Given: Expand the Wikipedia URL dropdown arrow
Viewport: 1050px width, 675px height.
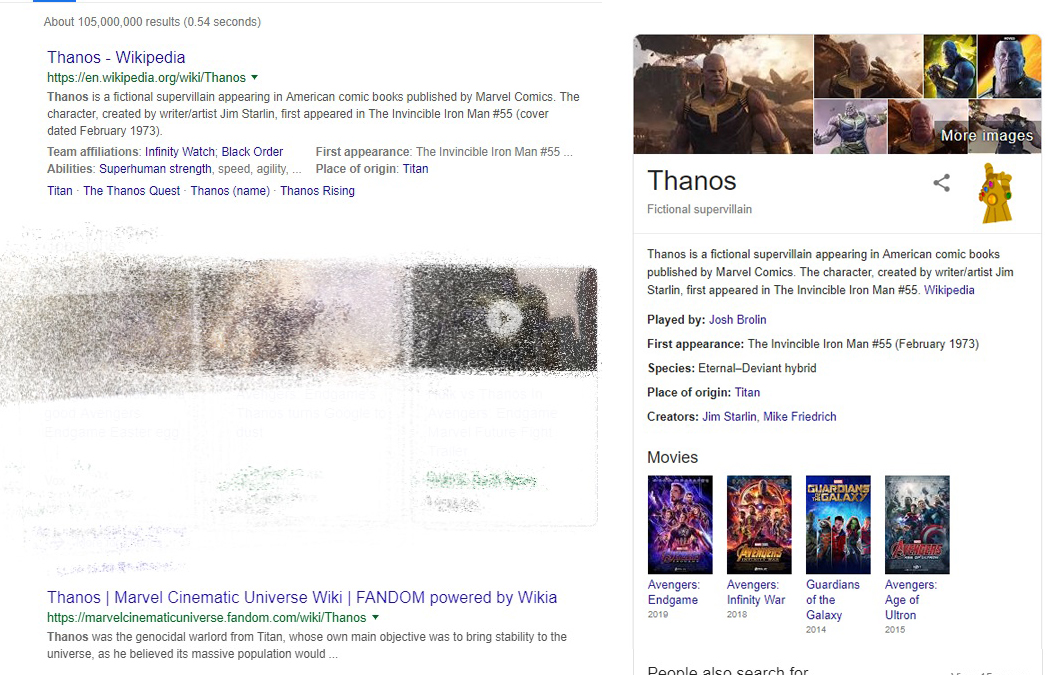Looking at the screenshot, I should tap(255, 77).
